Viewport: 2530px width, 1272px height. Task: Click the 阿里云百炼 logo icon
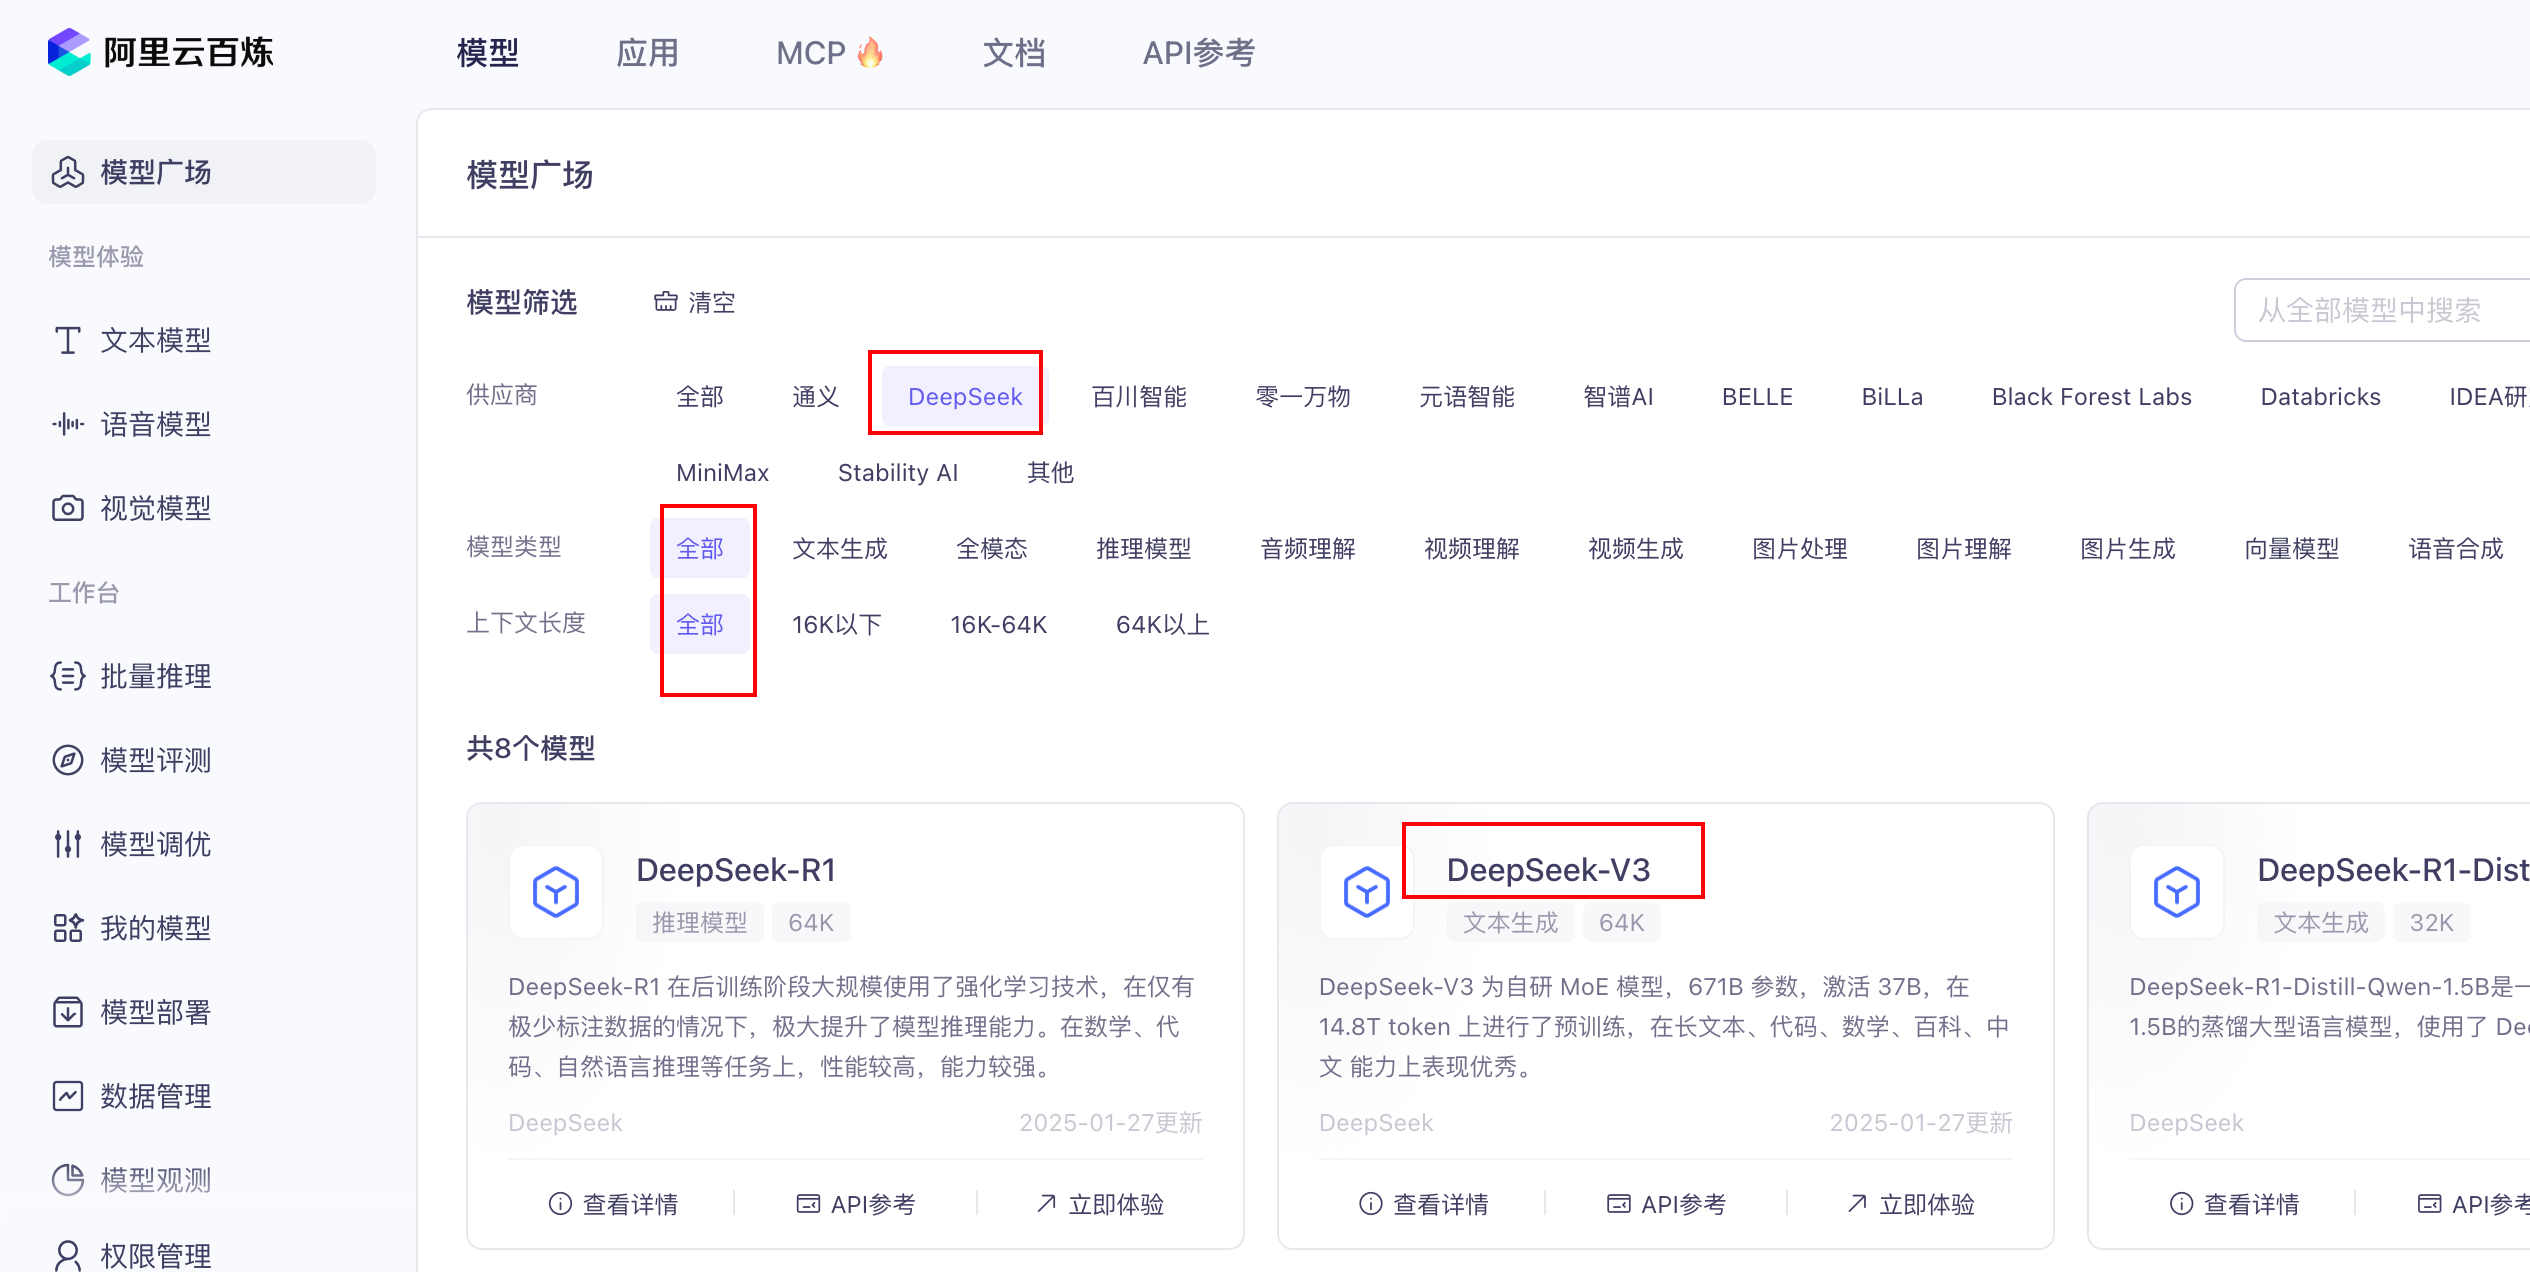[69, 52]
